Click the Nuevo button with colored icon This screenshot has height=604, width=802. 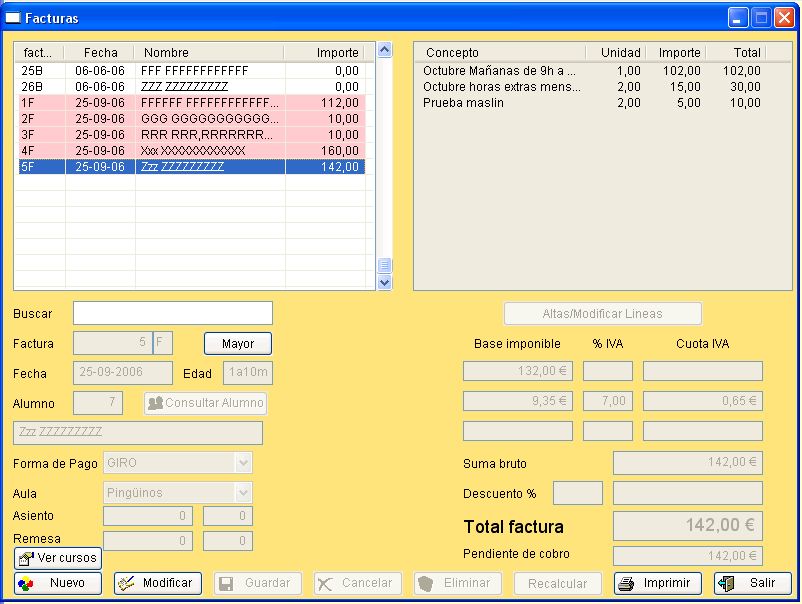point(58,583)
